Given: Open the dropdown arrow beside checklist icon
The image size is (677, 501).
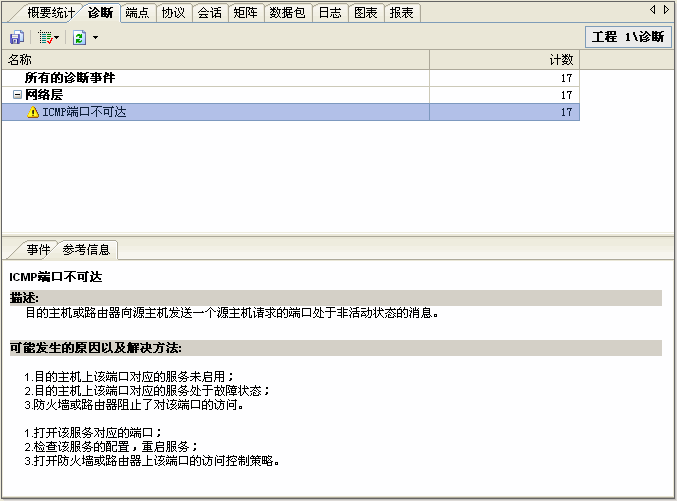Looking at the screenshot, I should coord(57,38).
